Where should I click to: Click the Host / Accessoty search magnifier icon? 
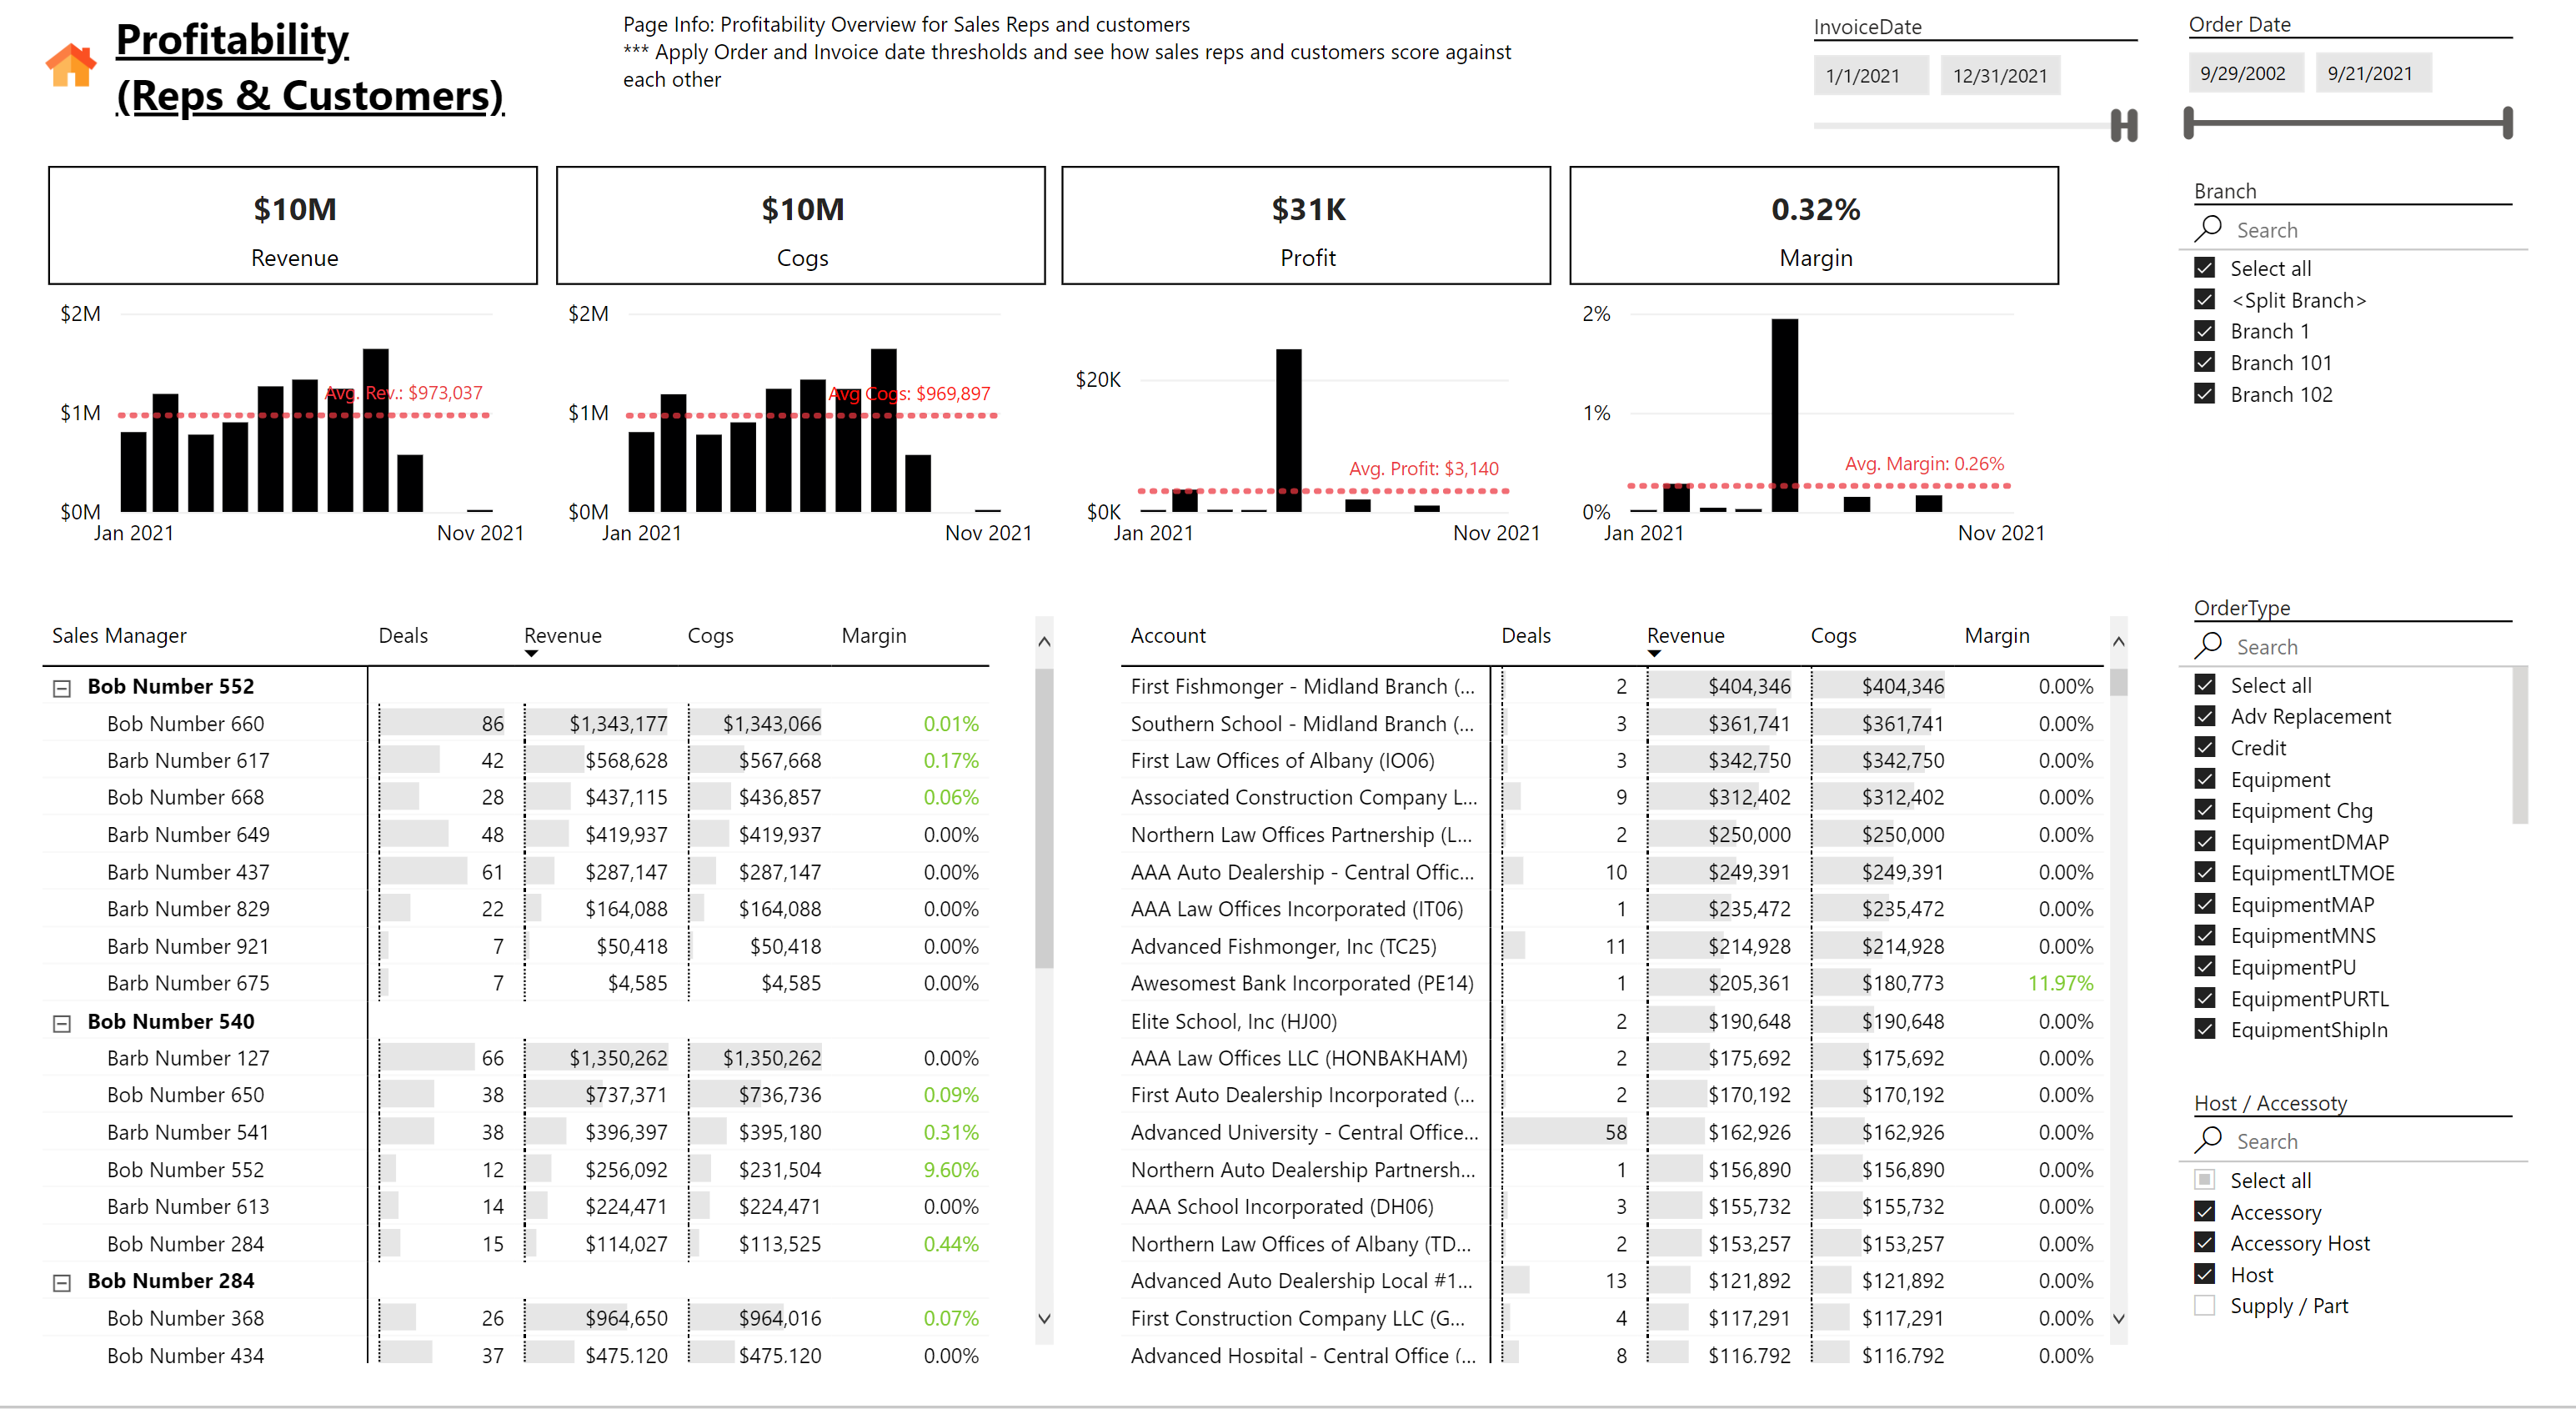(x=2207, y=1140)
